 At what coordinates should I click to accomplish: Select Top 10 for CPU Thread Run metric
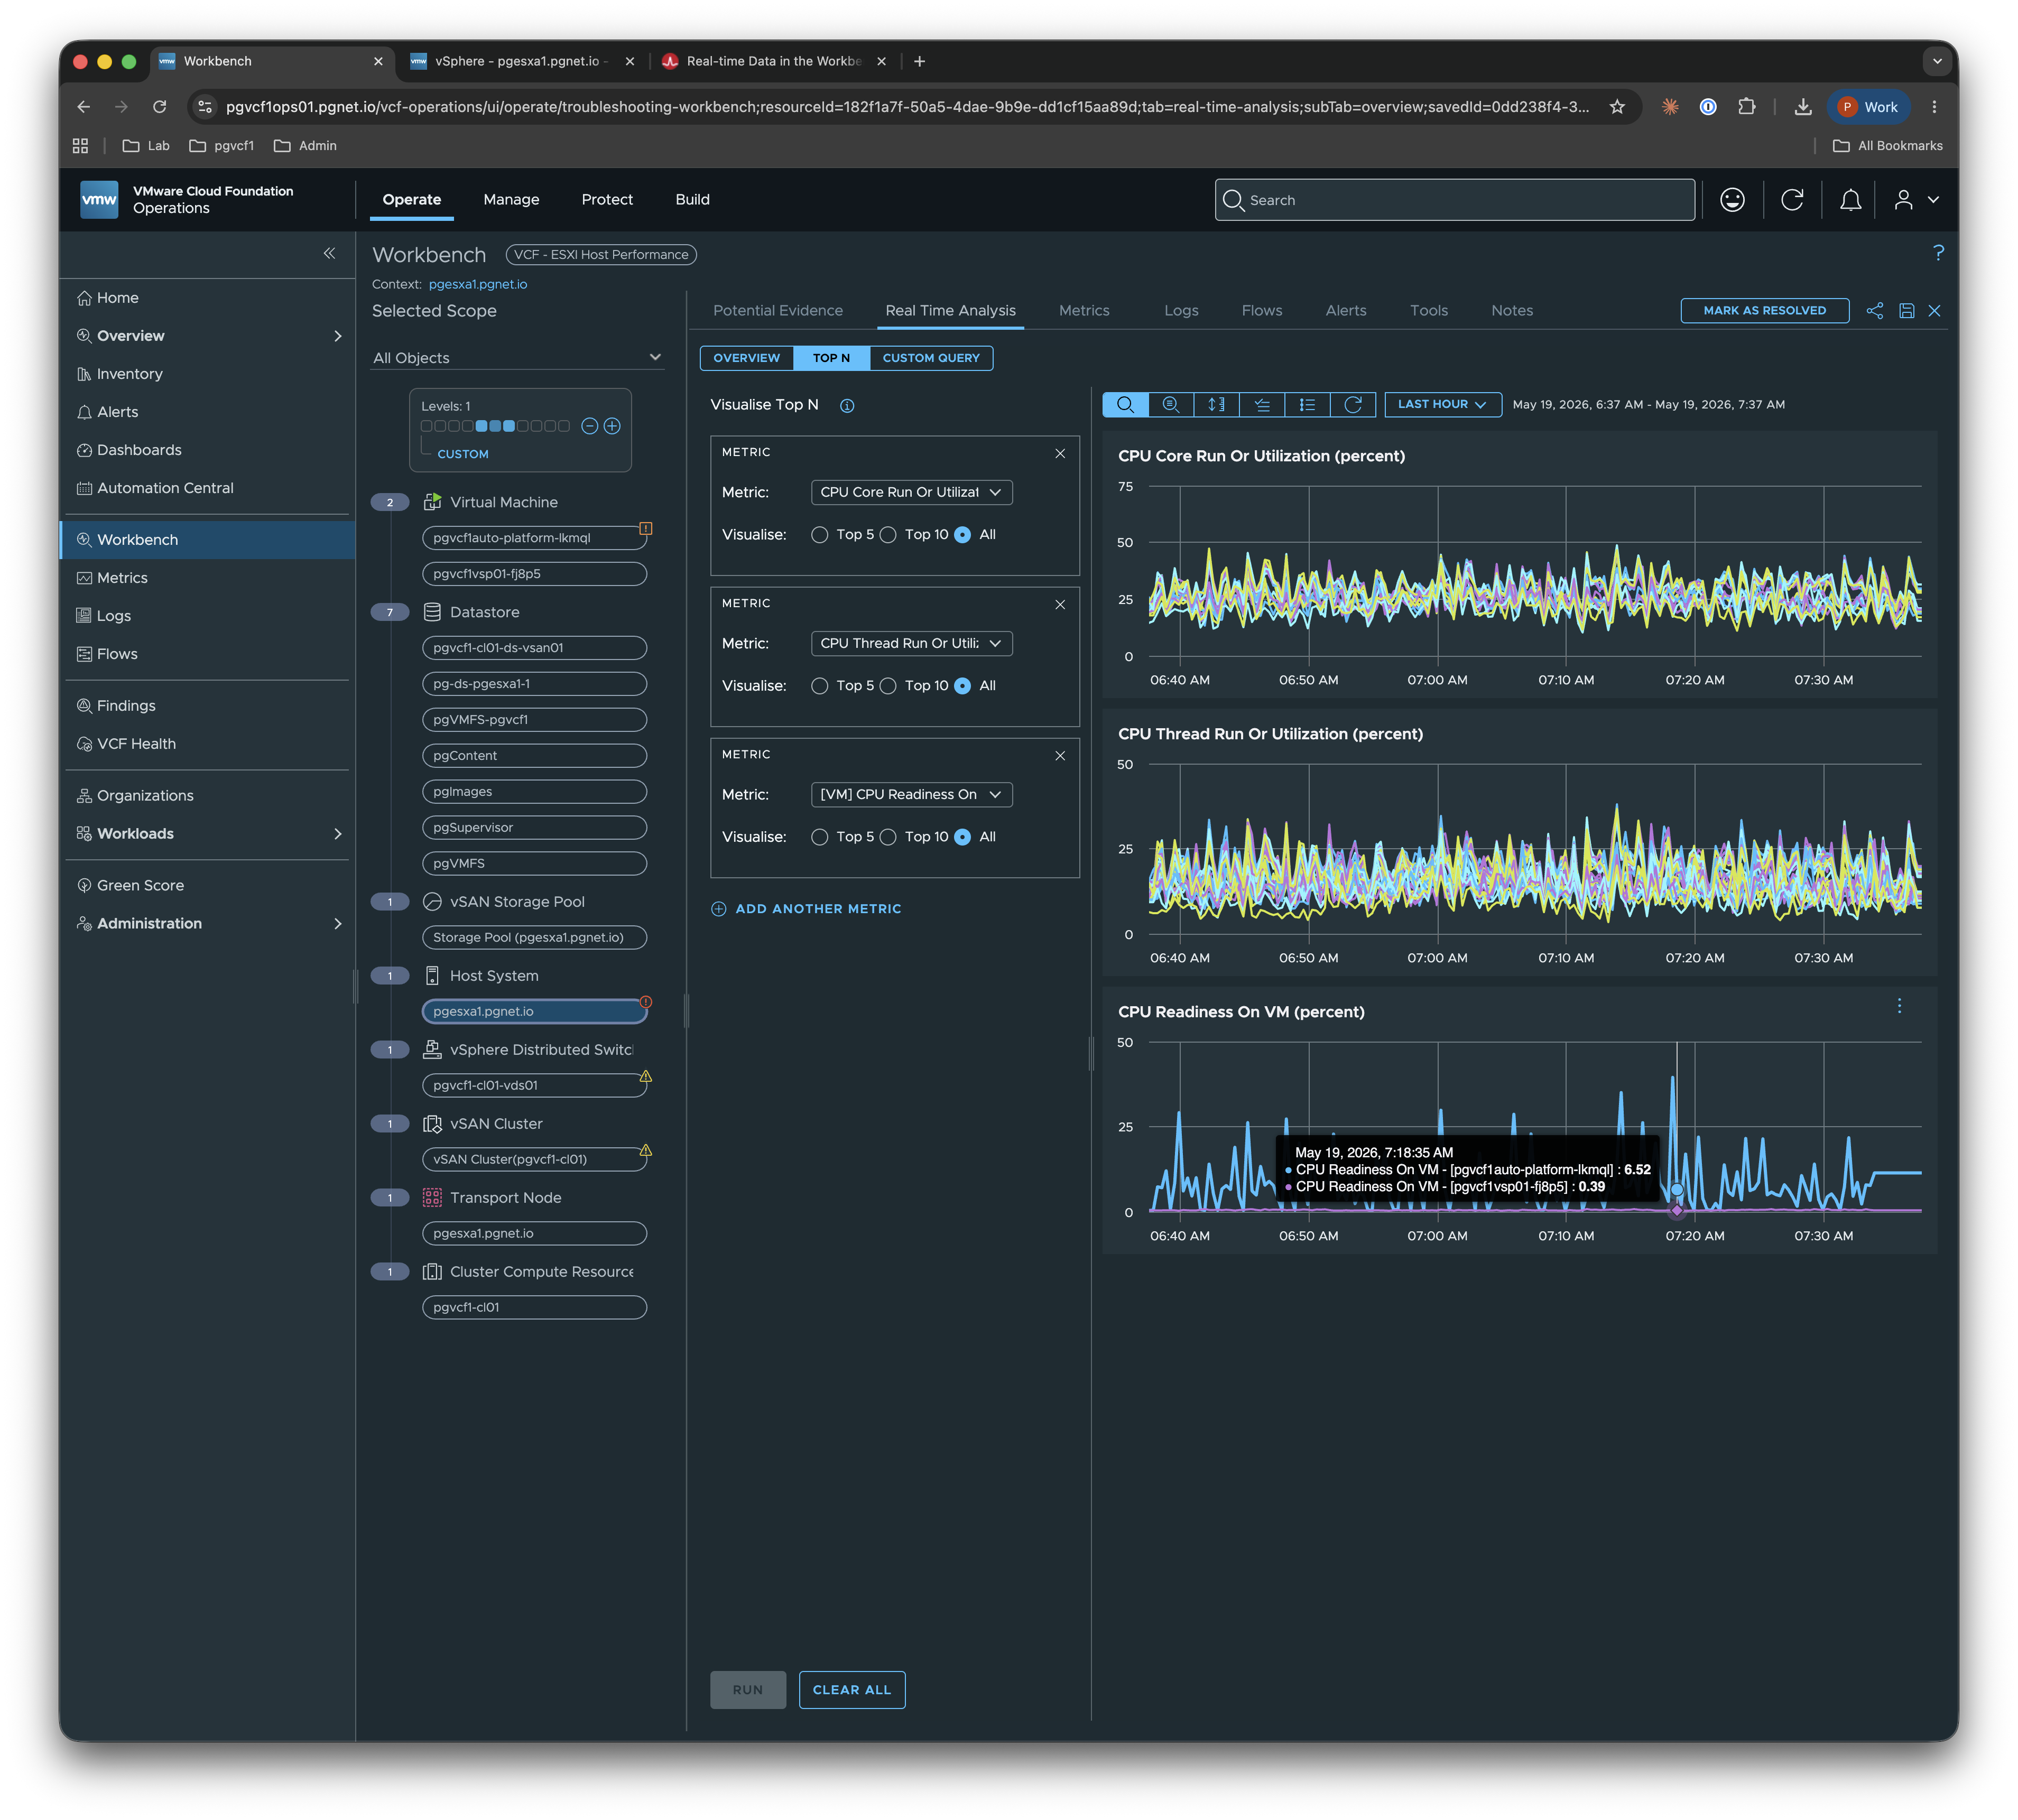[888, 686]
